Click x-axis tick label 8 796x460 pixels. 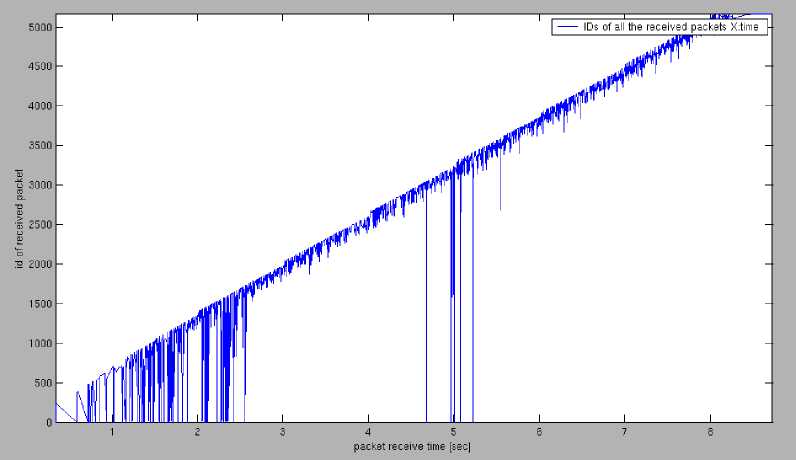[710, 432]
